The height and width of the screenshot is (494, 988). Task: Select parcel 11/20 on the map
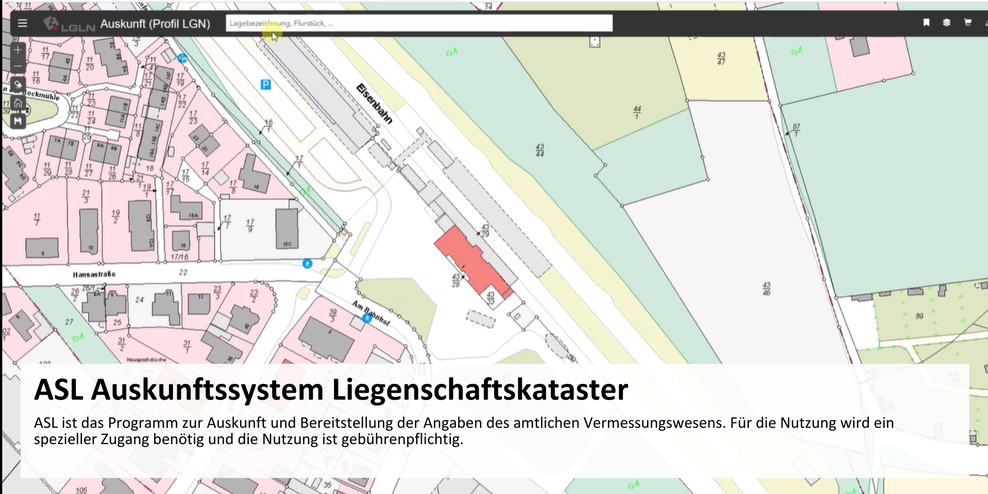[89, 63]
